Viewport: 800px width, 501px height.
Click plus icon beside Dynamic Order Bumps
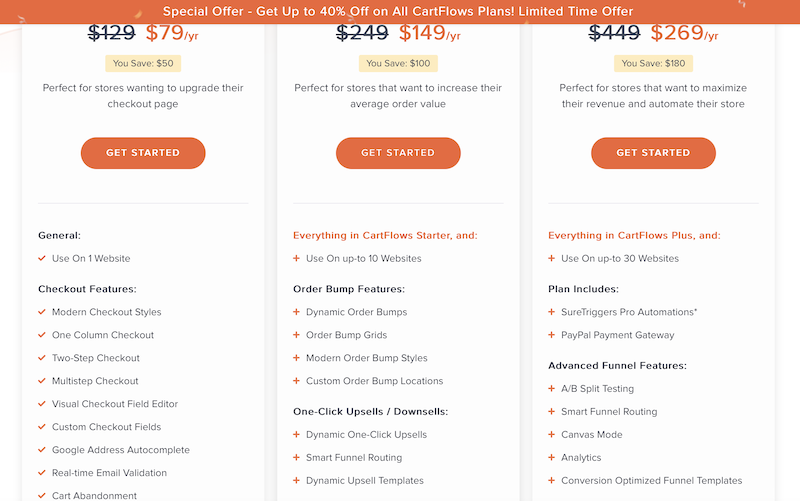297,312
